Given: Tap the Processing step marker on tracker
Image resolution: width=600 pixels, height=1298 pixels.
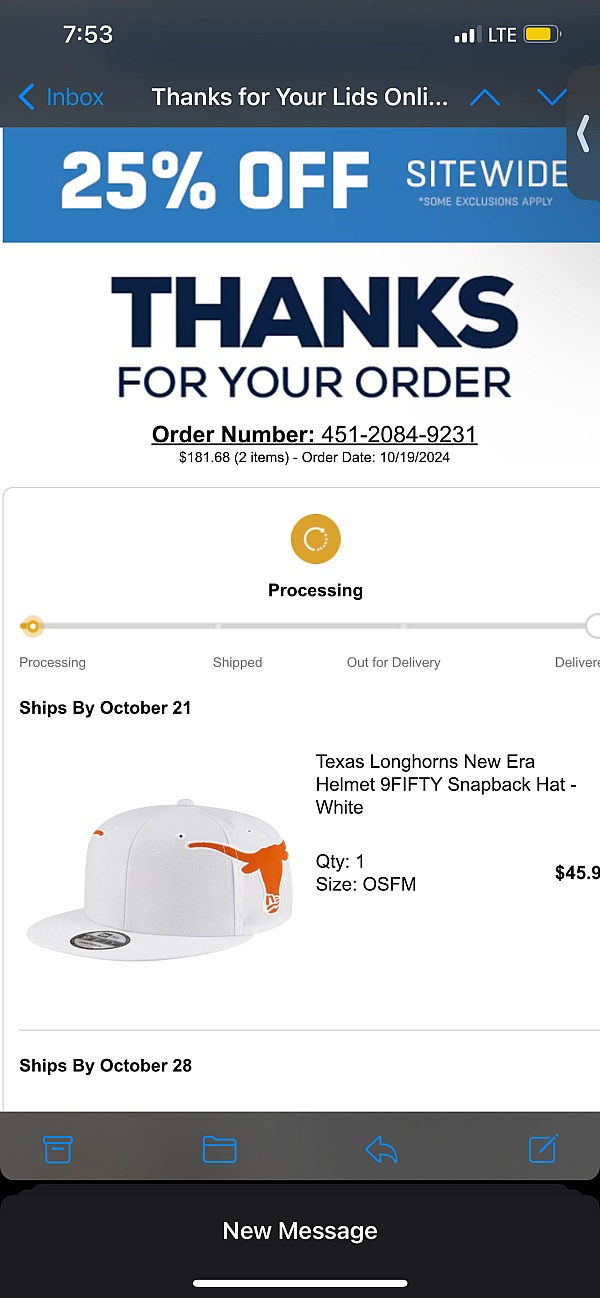Looking at the screenshot, I should pyautogui.click(x=32, y=627).
